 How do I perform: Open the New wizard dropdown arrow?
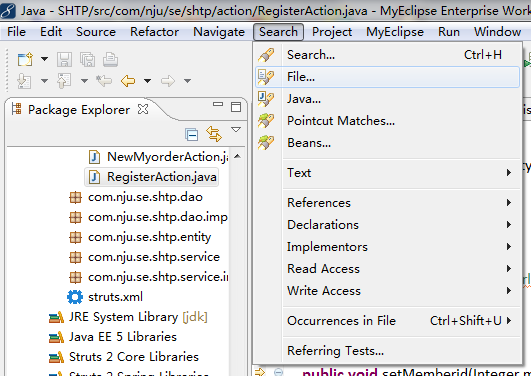(x=44, y=59)
